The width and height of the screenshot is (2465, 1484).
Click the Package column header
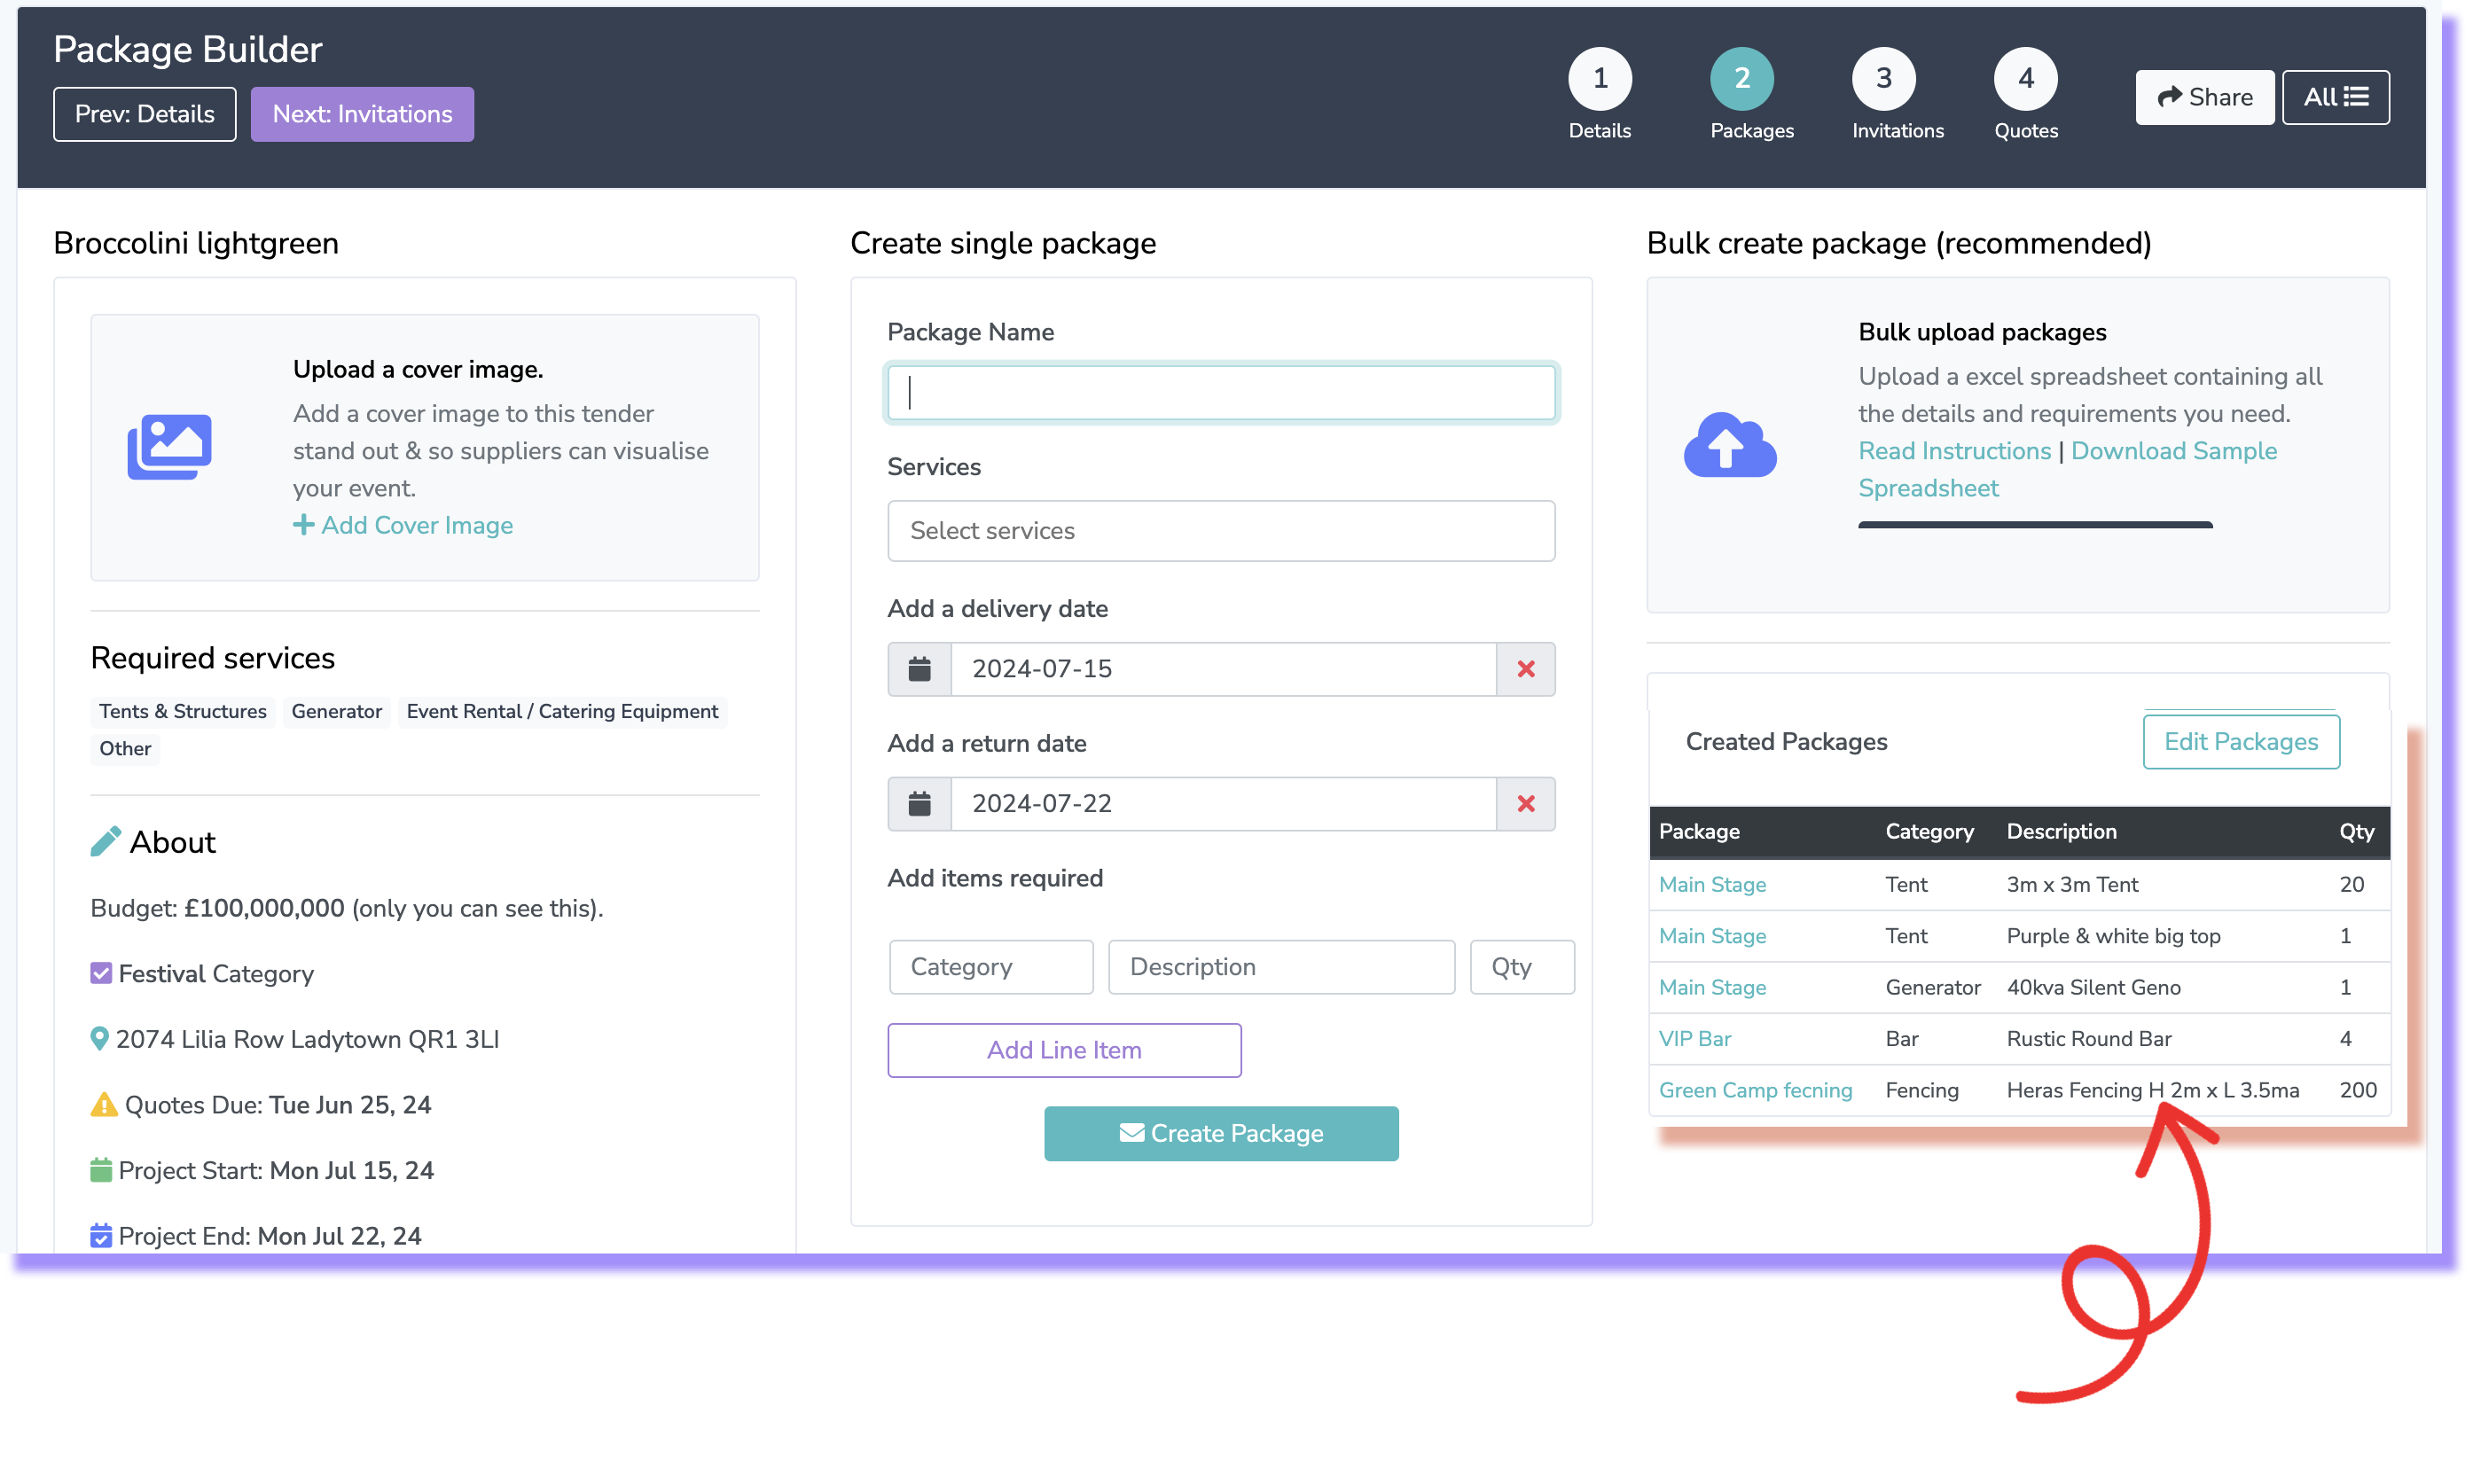[1699, 831]
